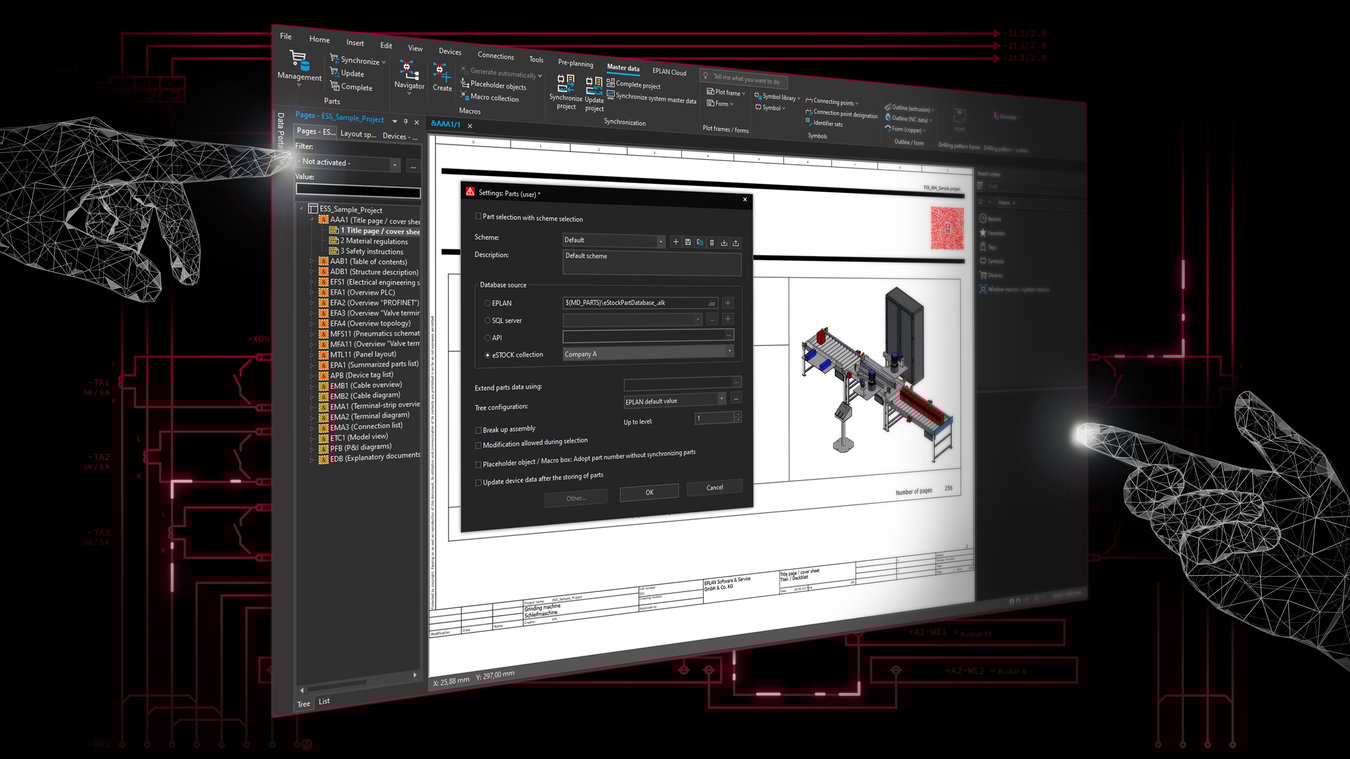Open the Connections ribbon tab
The height and width of the screenshot is (759, 1350).
pos(495,56)
